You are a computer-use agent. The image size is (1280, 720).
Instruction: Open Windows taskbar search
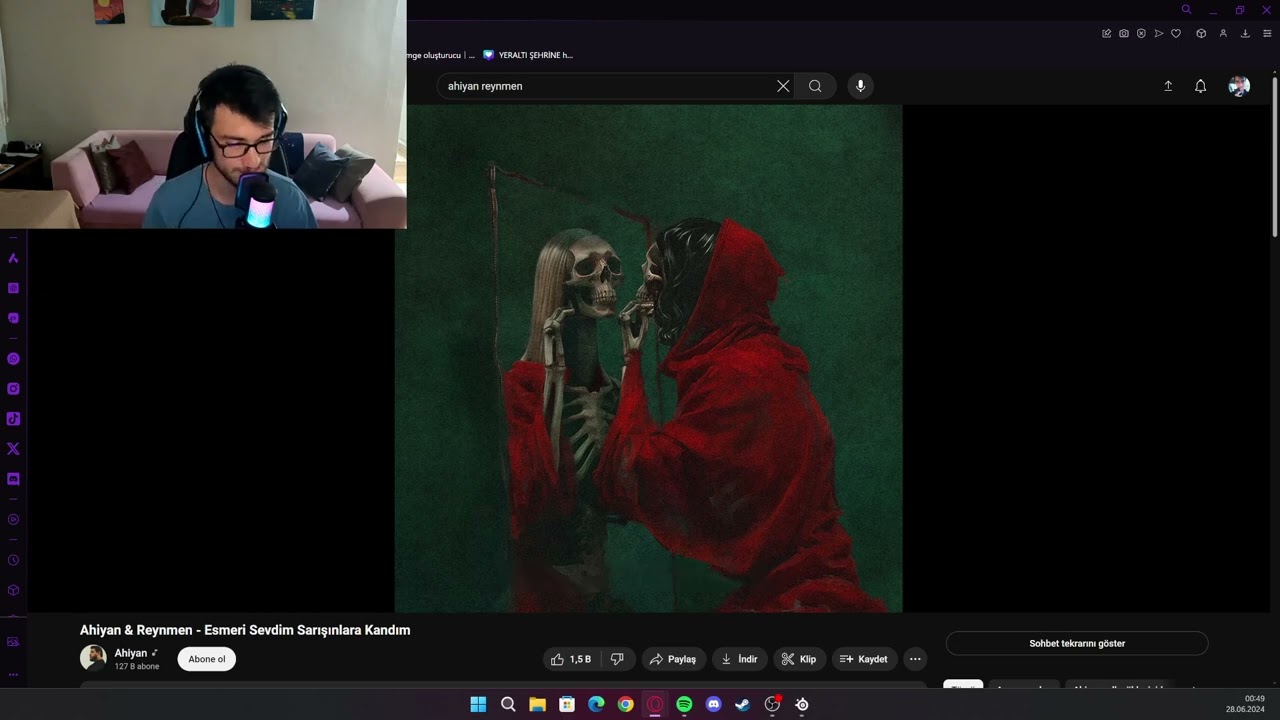(508, 704)
